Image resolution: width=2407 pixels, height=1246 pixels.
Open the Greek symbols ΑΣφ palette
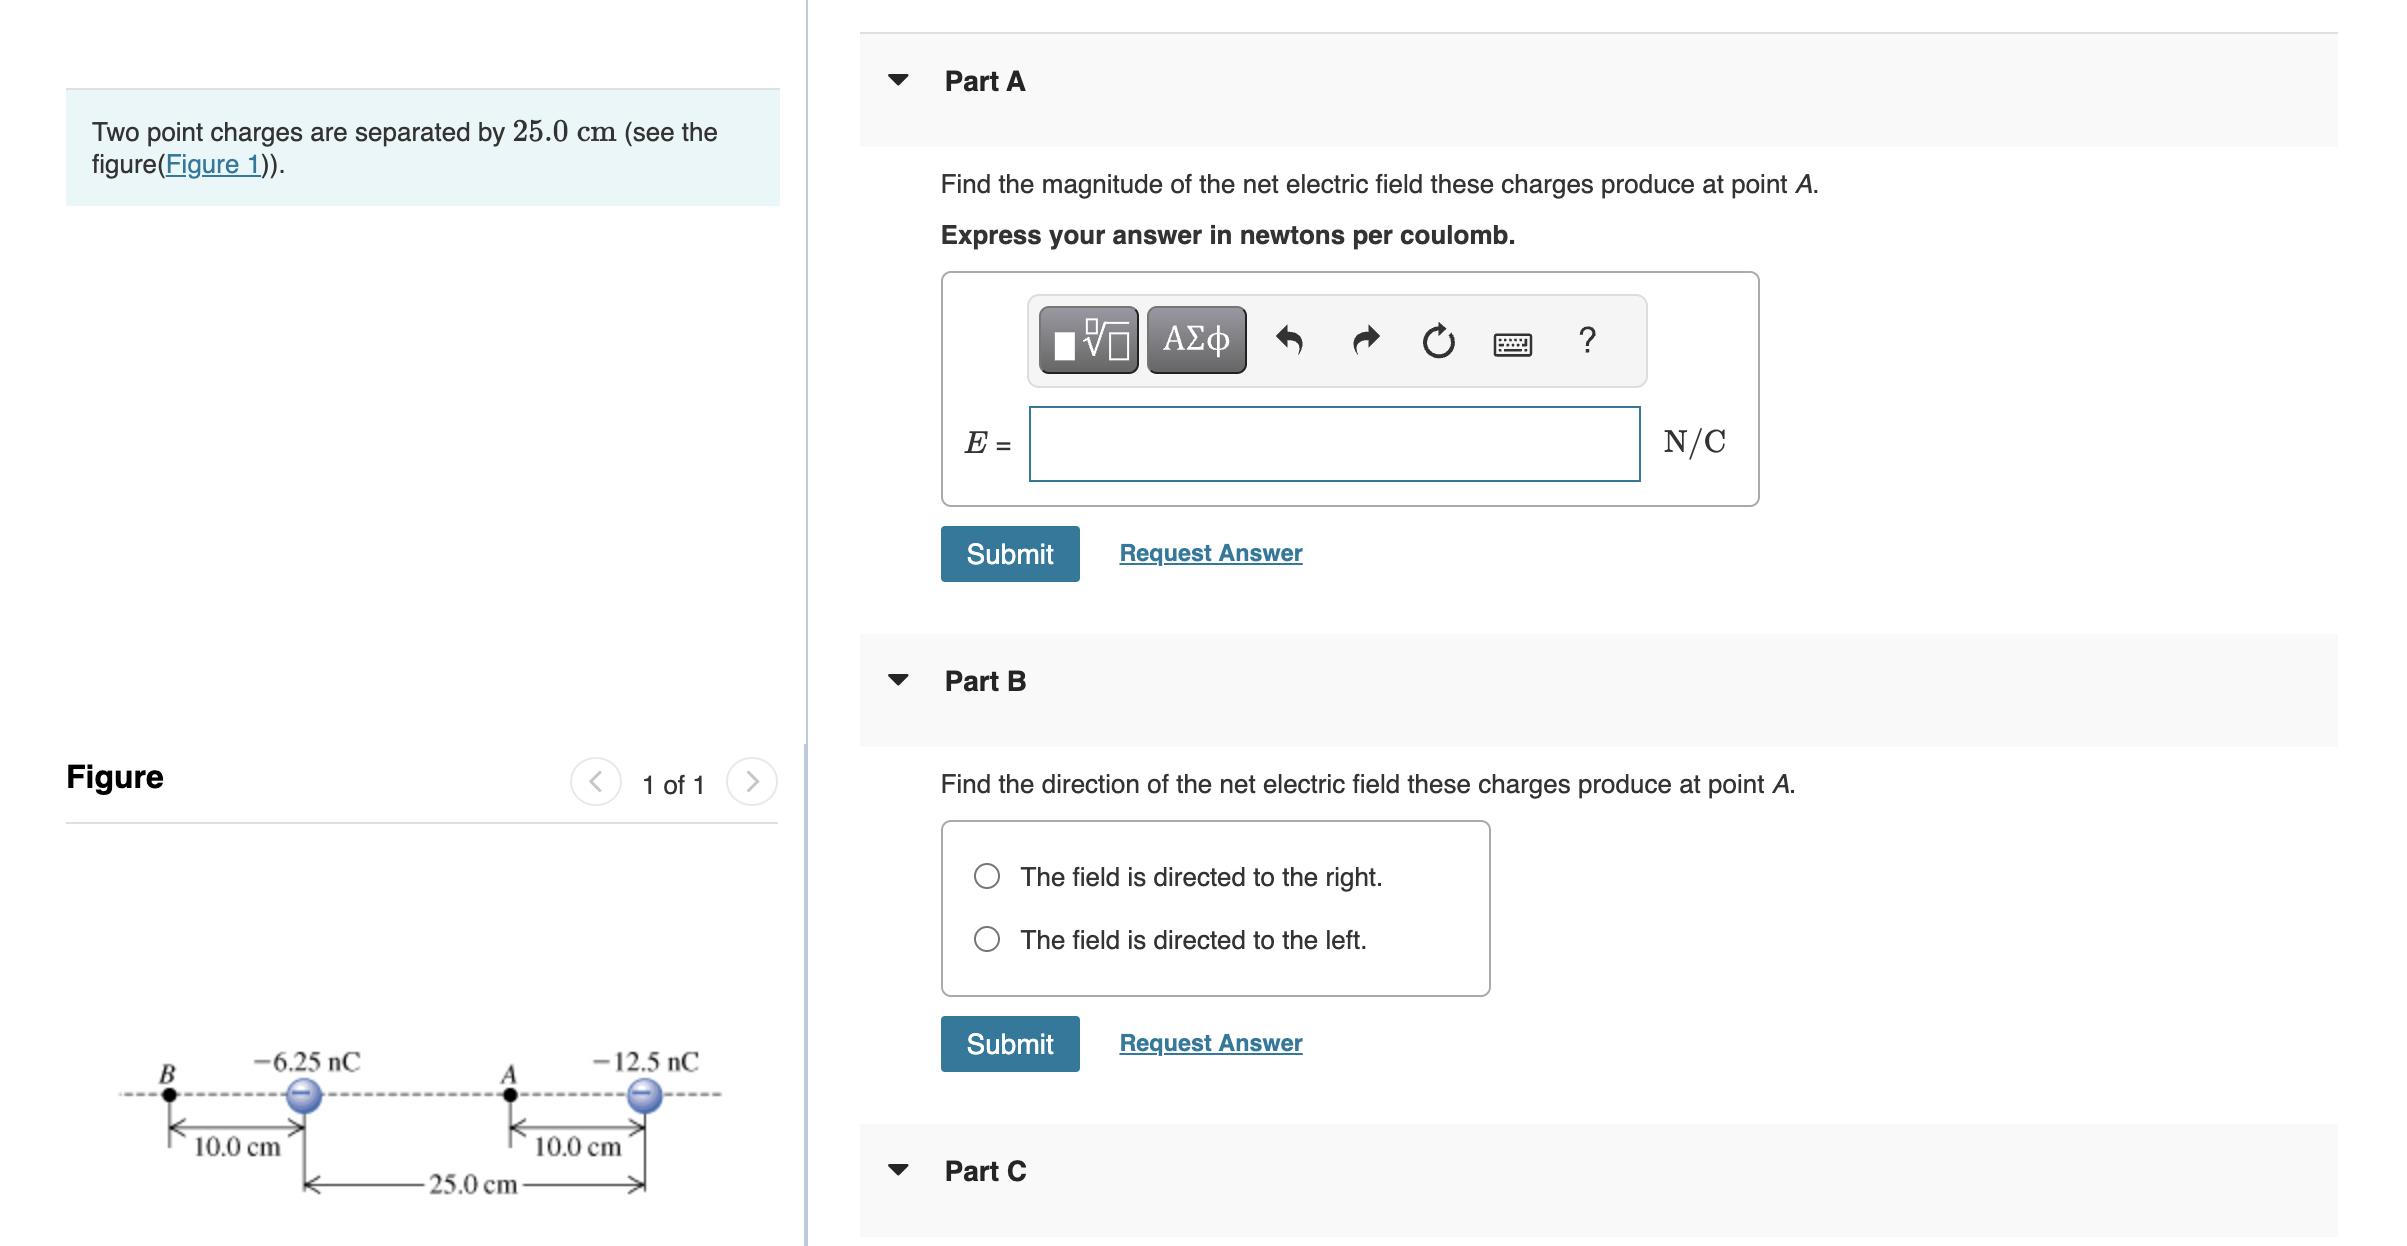tap(1196, 340)
